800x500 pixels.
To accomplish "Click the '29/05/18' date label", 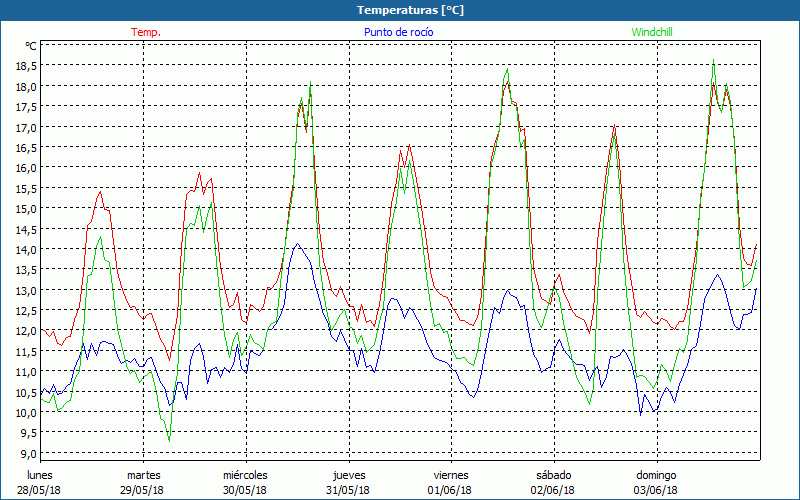I will coord(142,490).
